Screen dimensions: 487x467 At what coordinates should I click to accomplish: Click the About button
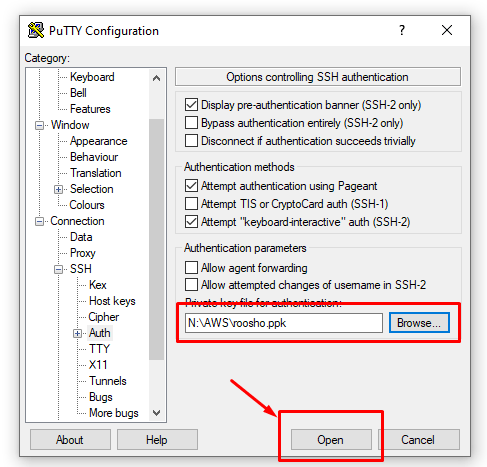tap(70, 440)
